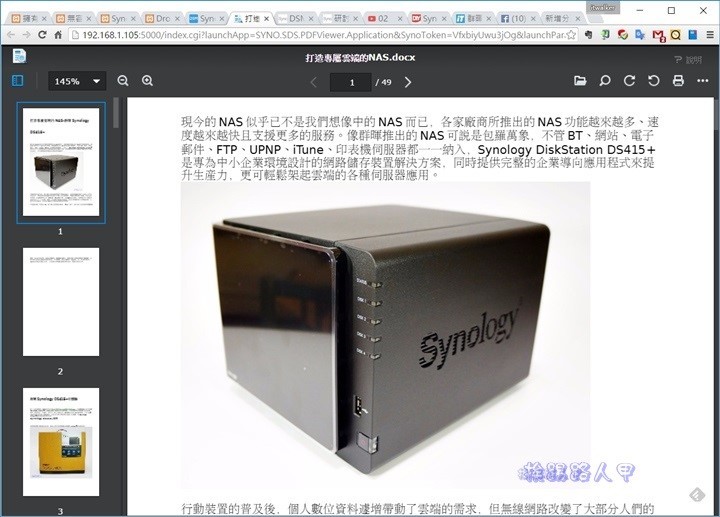Click the red-green round extension icon
720x517 pixels.
click(623, 35)
